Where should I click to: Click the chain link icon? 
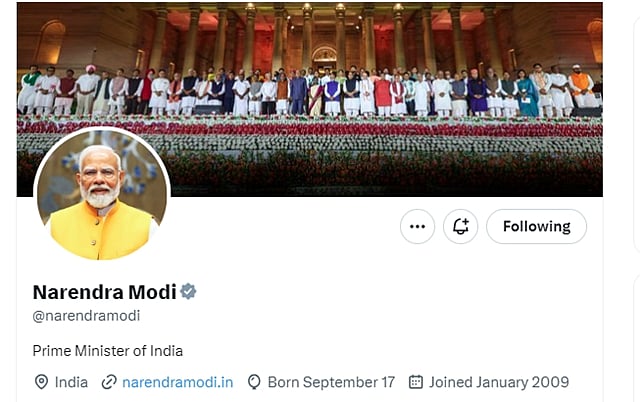tap(109, 382)
